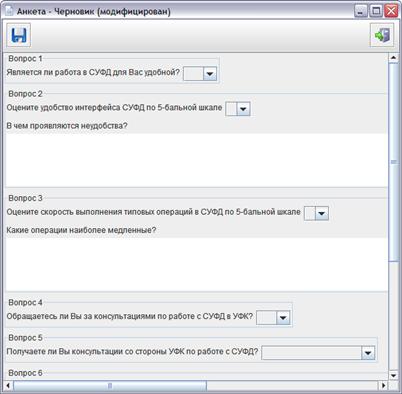Close the Анкета - Черновик window
This screenshot has height=394, width=402.
coord(391,11)
